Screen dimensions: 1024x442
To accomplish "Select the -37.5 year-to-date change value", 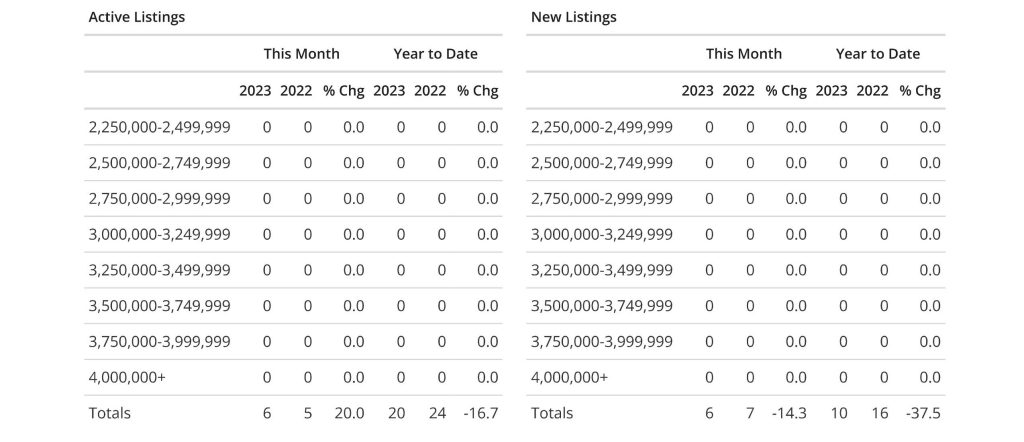I will coord(923,413).
